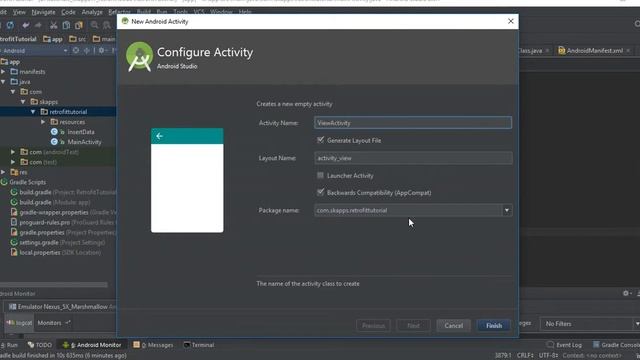Click the Cut scissors icon
640x360 pixels.
(x=53, y=25)
